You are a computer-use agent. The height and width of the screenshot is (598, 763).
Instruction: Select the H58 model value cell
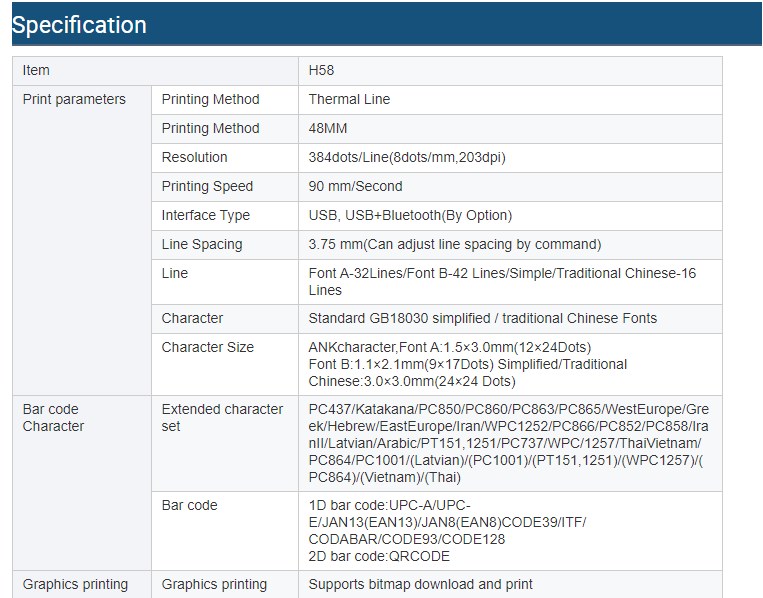pos(324,70)
